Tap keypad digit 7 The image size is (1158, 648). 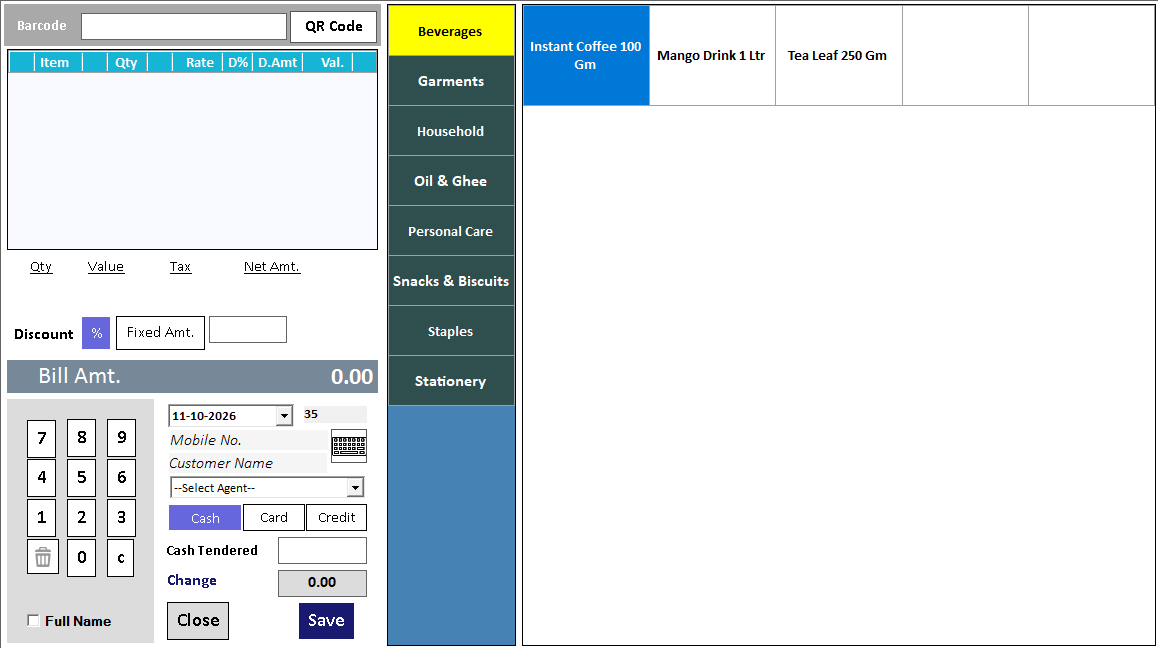click(42, 438)
